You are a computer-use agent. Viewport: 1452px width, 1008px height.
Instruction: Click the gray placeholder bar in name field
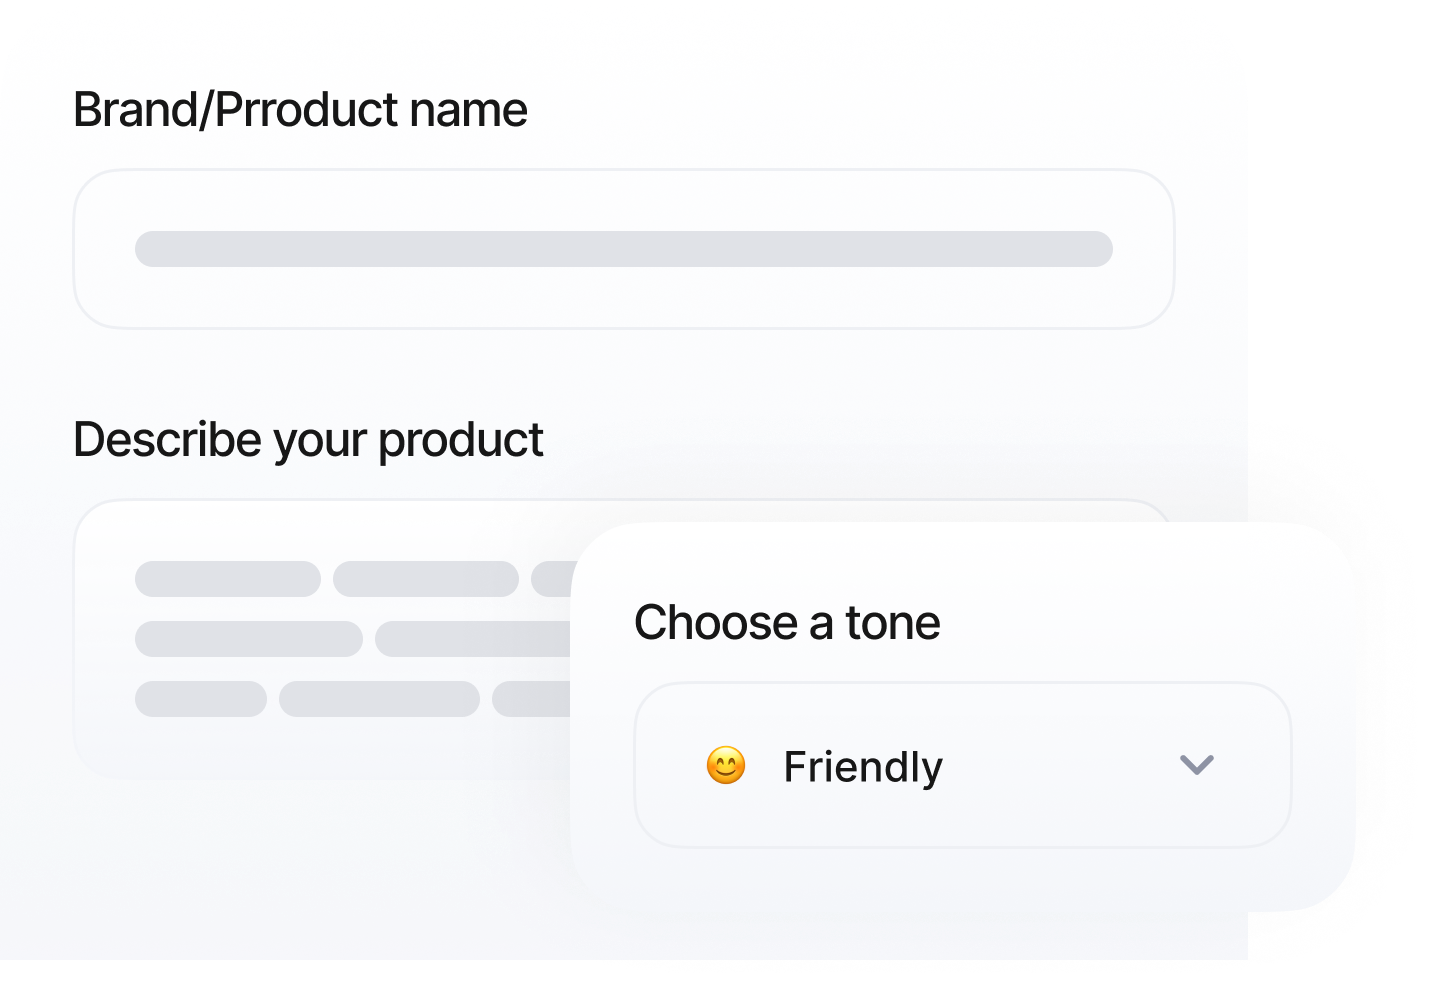[623, 249]
